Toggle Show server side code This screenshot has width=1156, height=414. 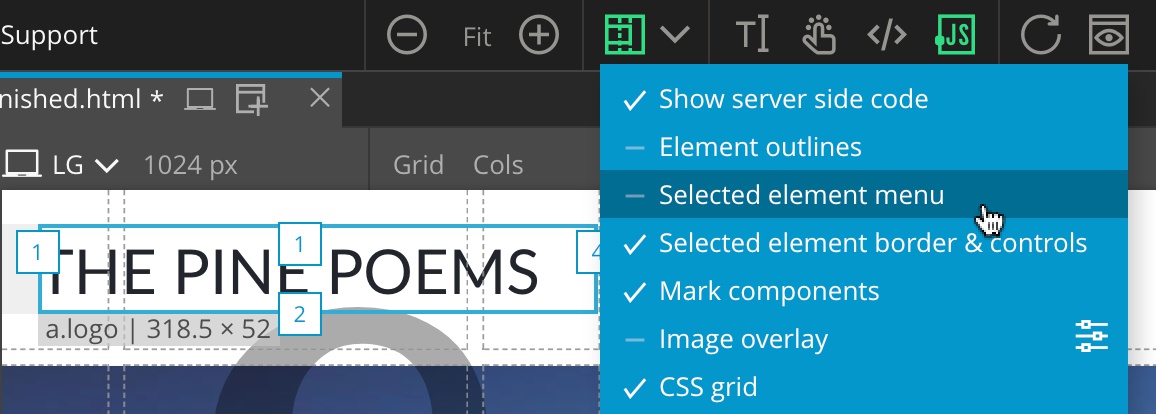coord(864,99)
